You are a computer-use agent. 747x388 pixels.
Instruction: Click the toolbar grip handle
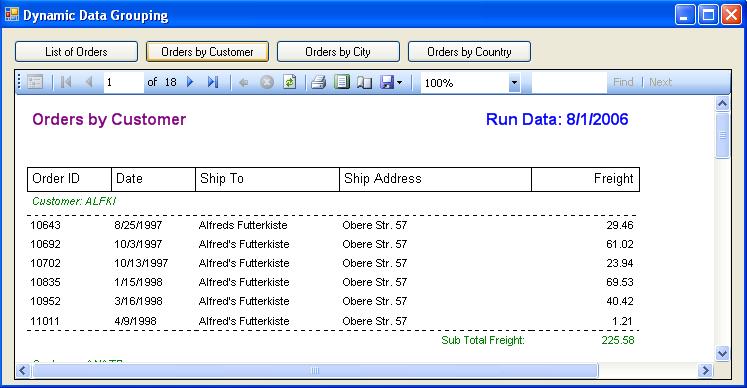20,82
